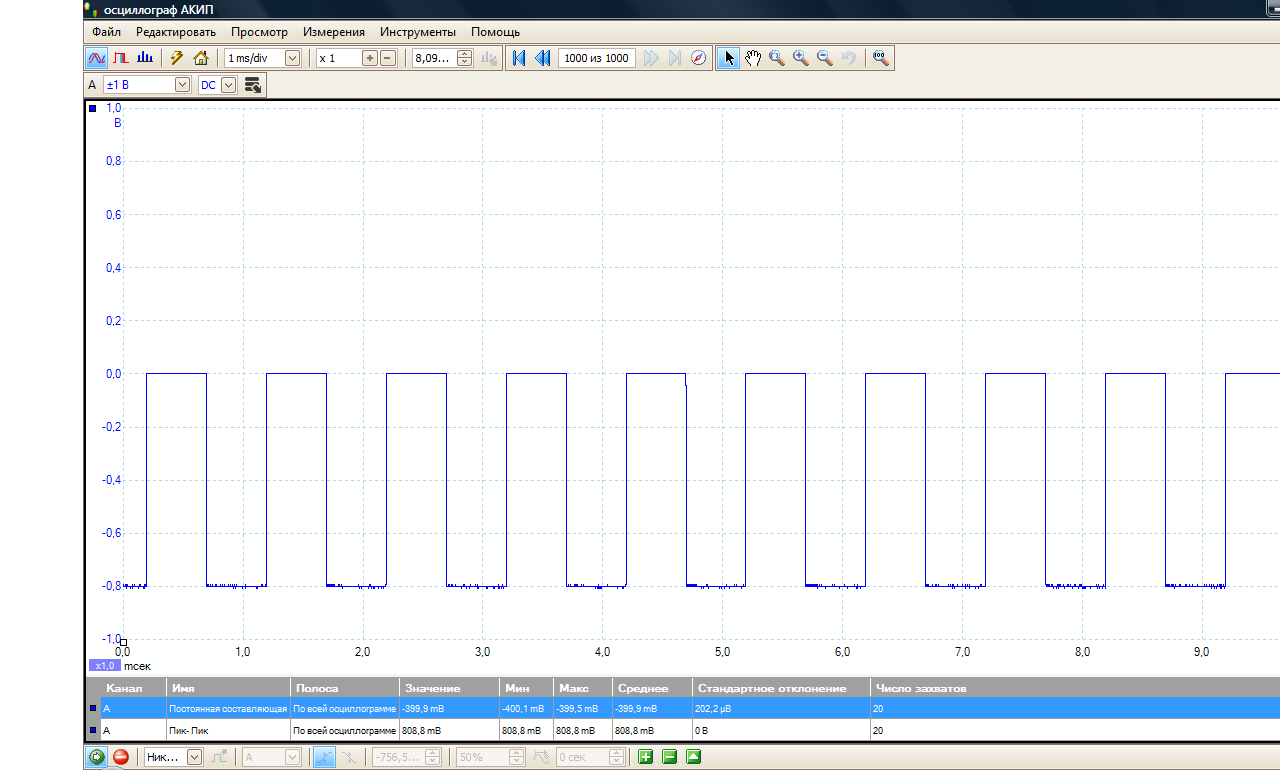Screen dimensions: 1280x770
Task: Delete measurement with green minus button
Action: pos(669,757)
